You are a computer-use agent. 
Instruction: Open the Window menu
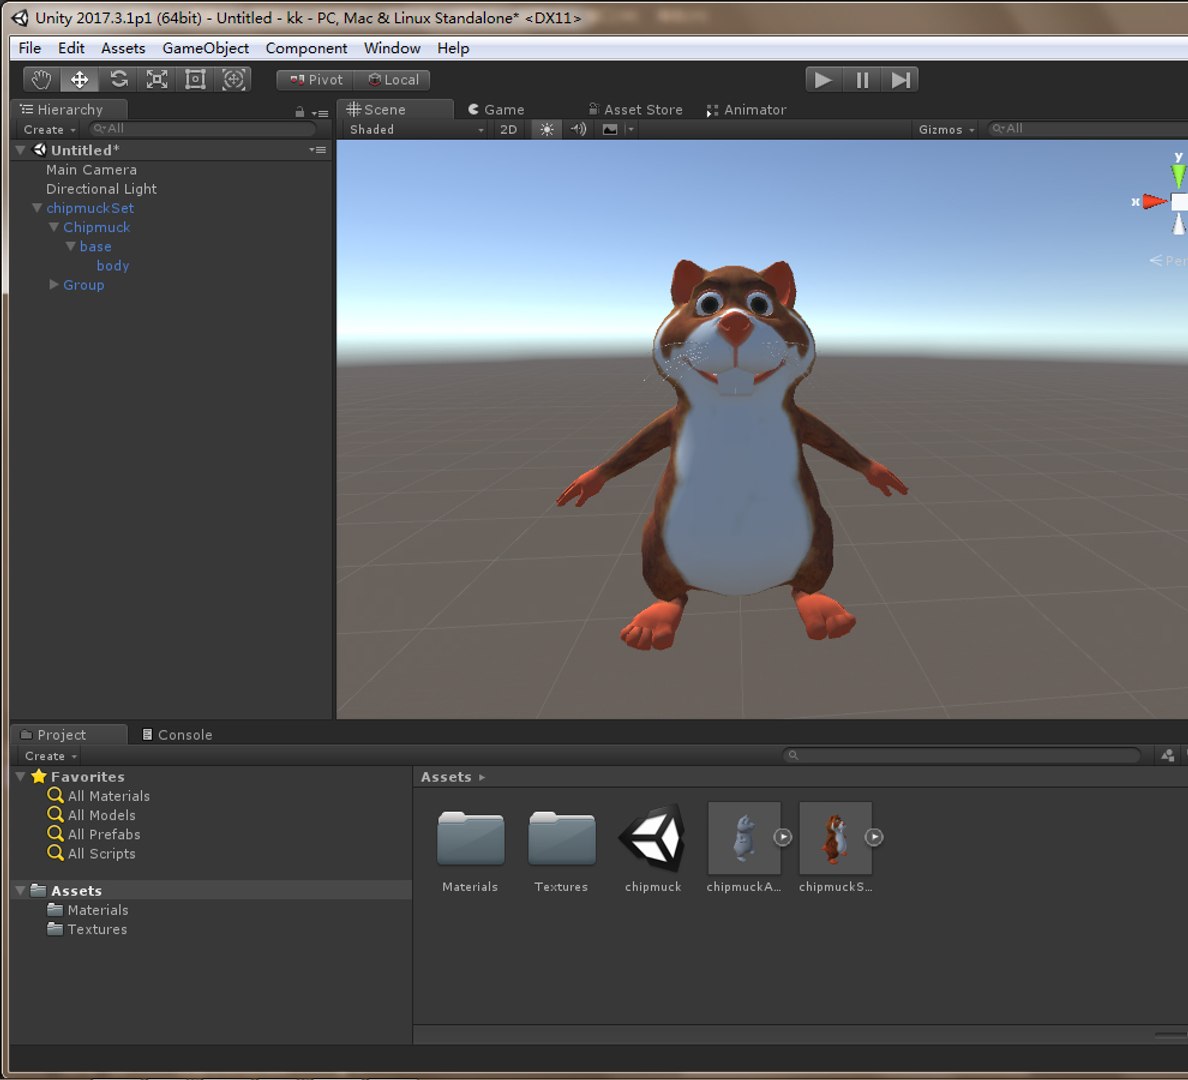pos(392,48)
